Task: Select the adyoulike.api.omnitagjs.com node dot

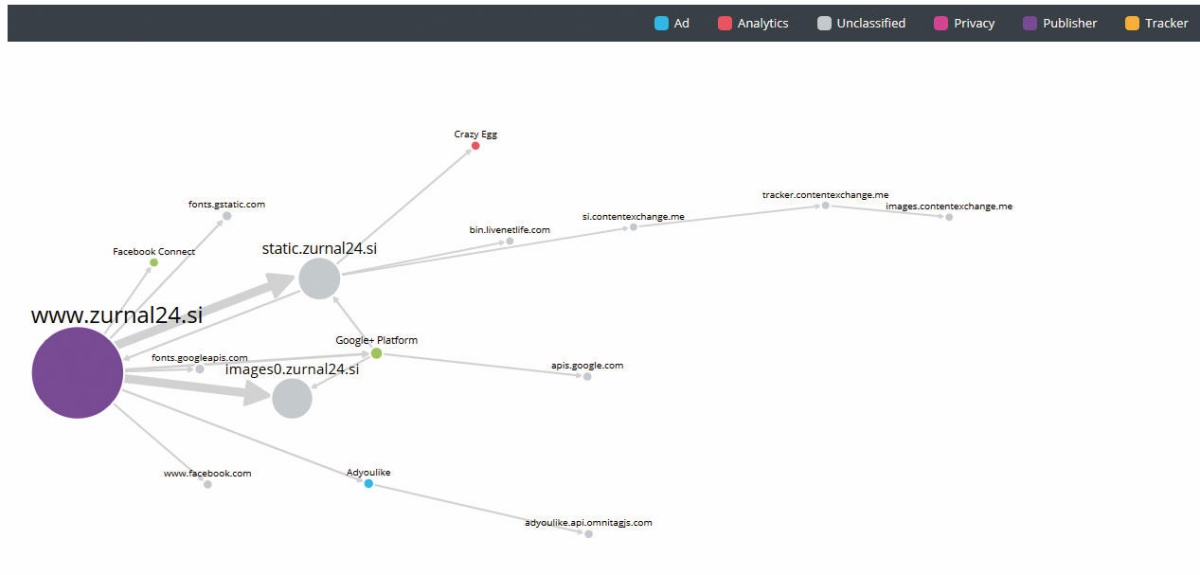Action: 588,534
